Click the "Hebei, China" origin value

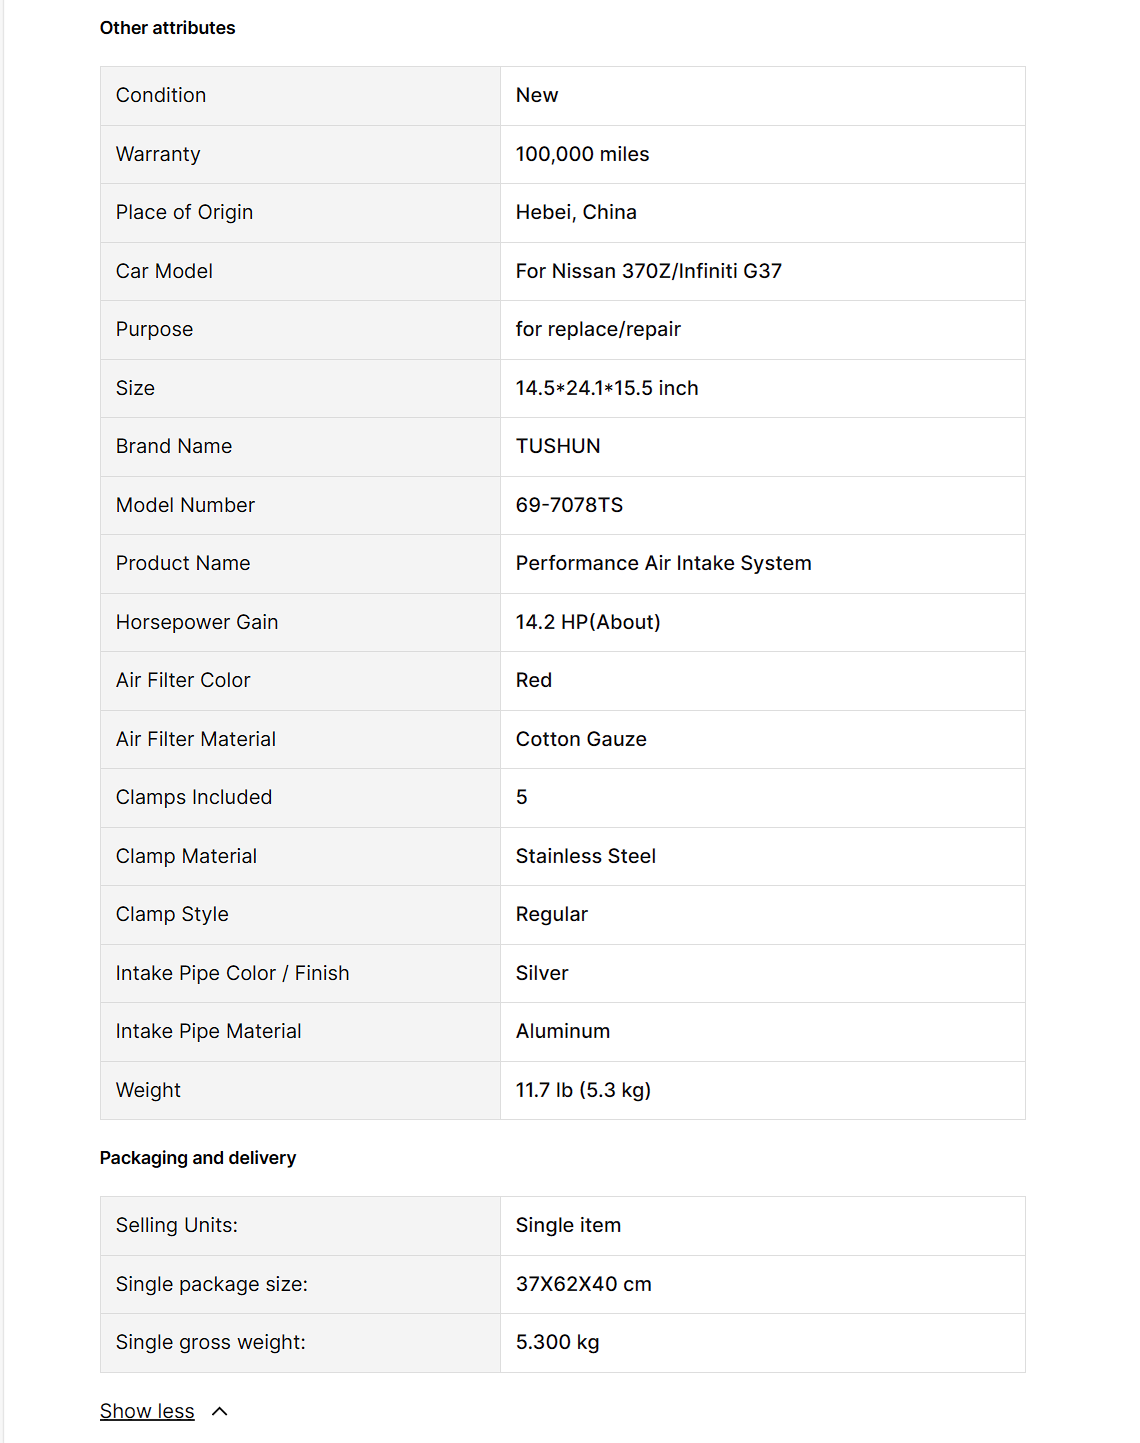tap(576, 212)
